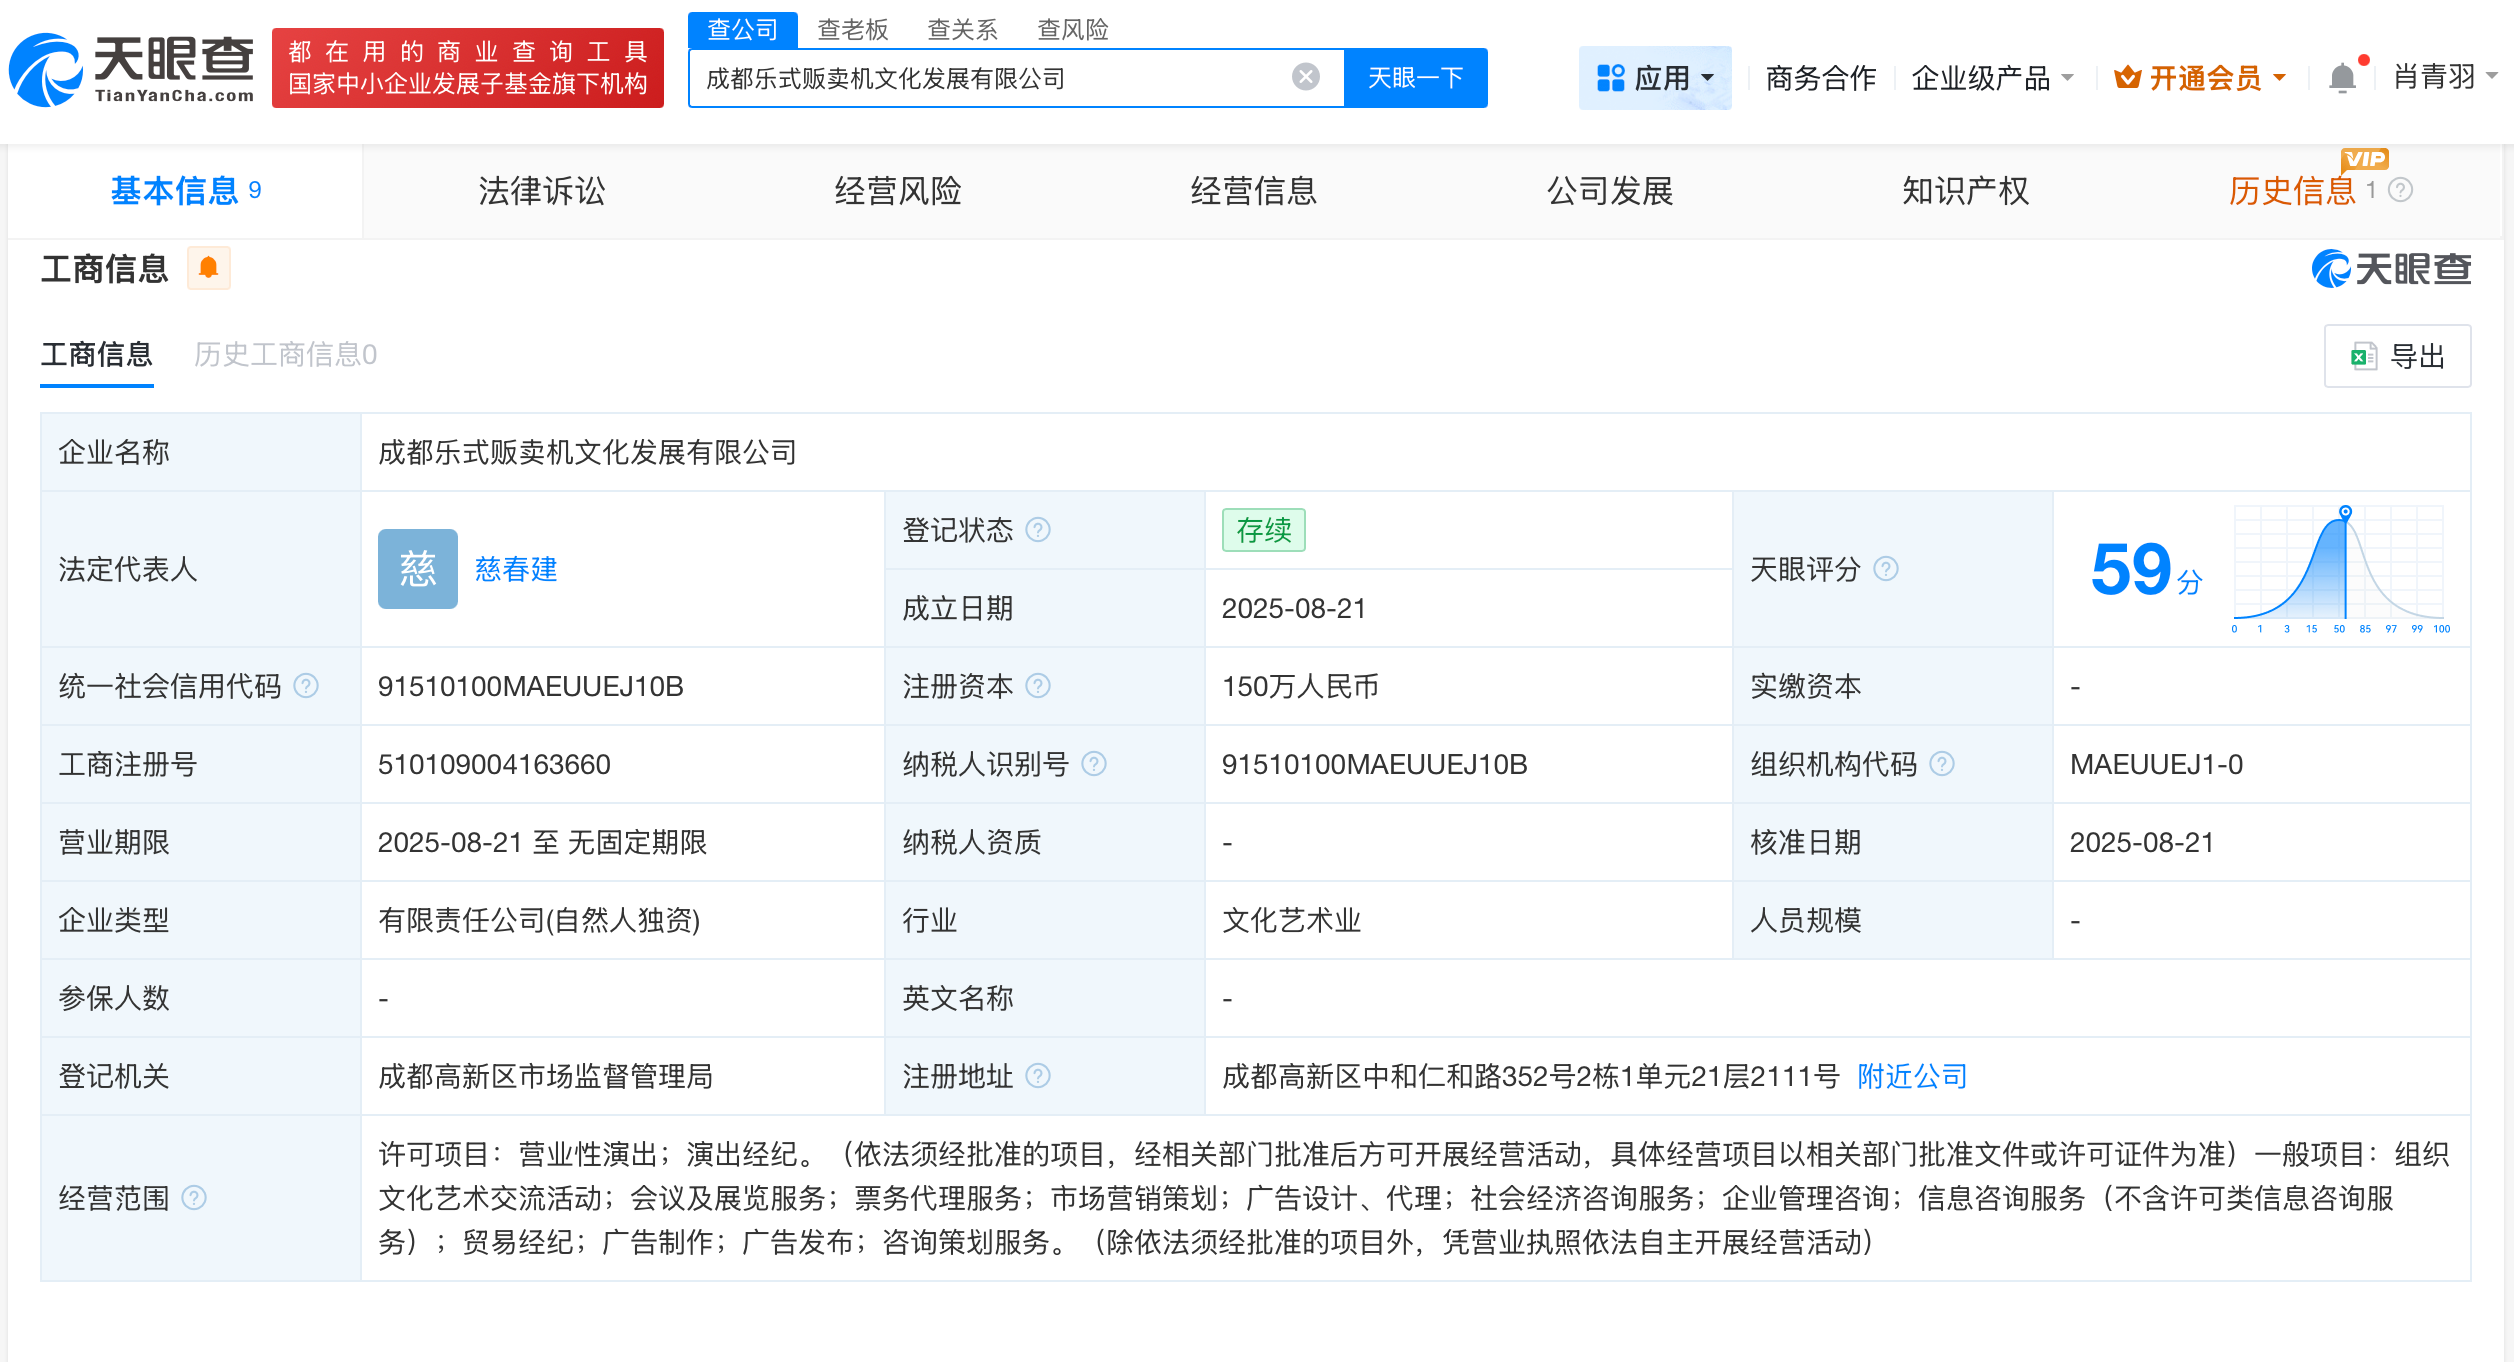Click the notification bell icon
The image size is (2514, 1362).
click(x=2340, y=76)
